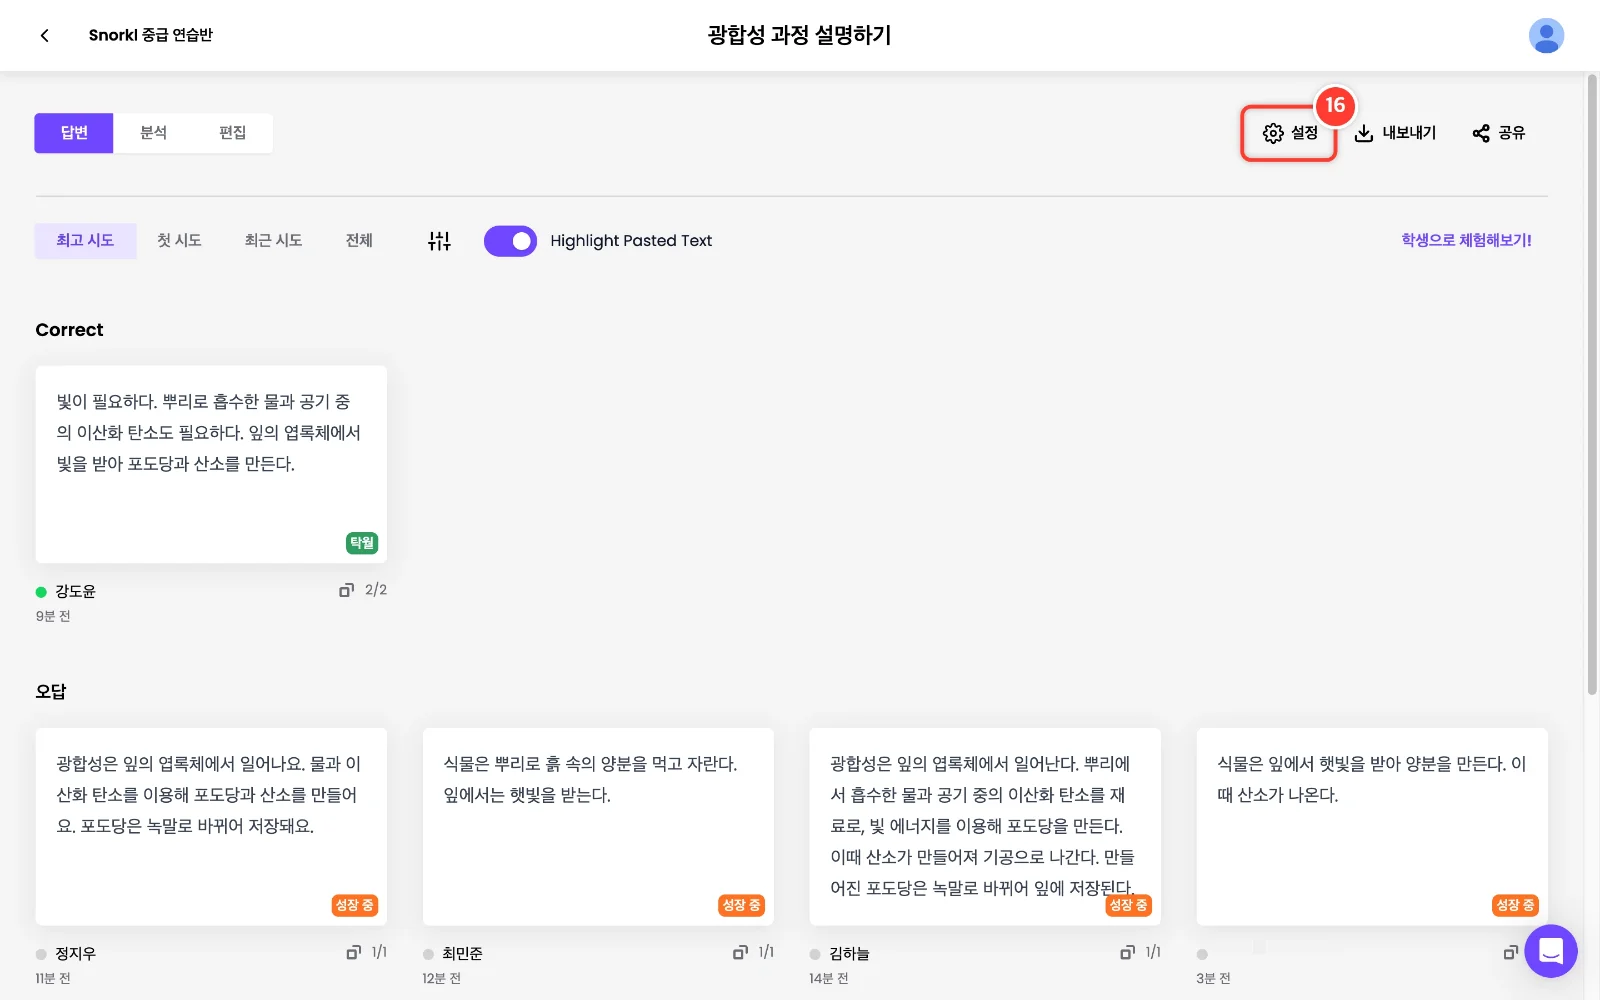Open attempts icon for 김하늘's card
Image resolution: width=1600 pixels, height=1000 pixels.
point(1127,952)
